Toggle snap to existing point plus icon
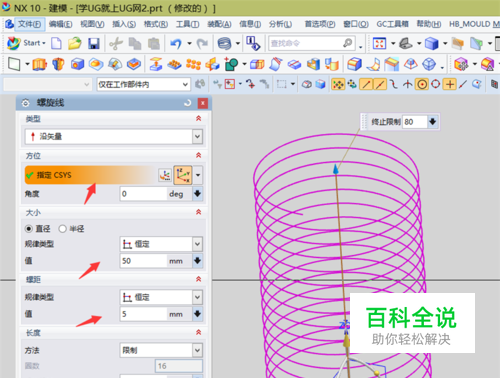 pyautogui.click(x=450, y=84)
